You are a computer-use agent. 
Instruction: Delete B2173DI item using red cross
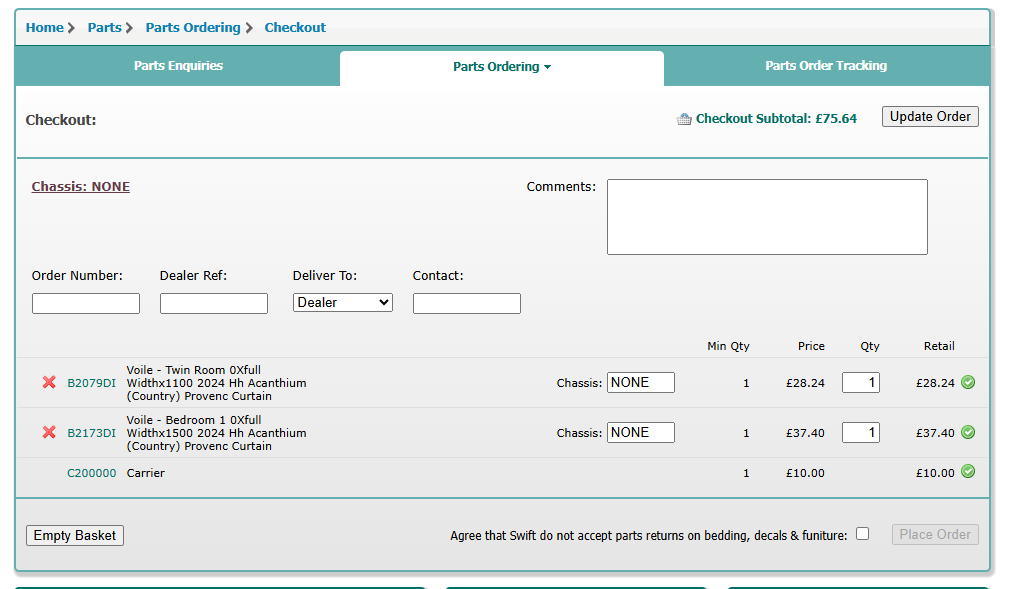click(49, 433)
